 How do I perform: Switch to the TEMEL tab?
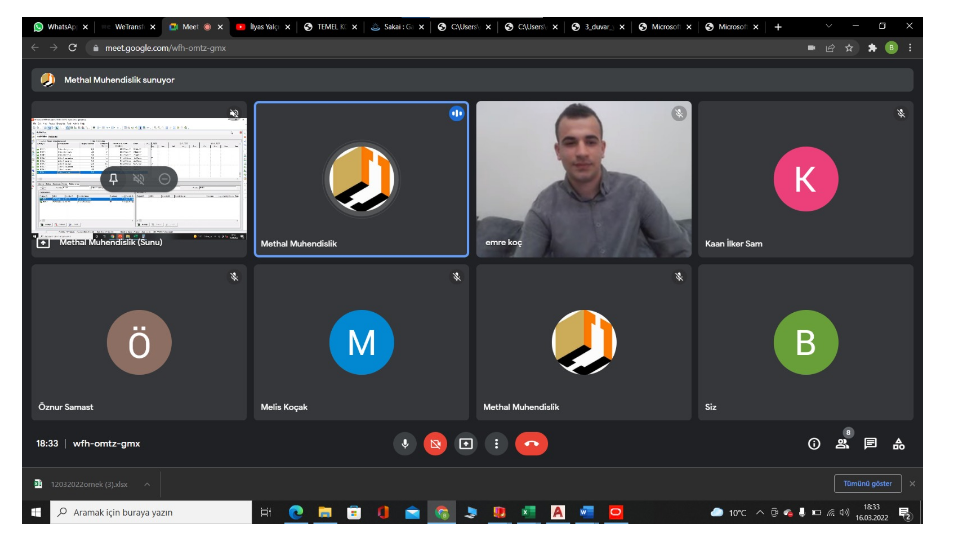click(331, 27)
